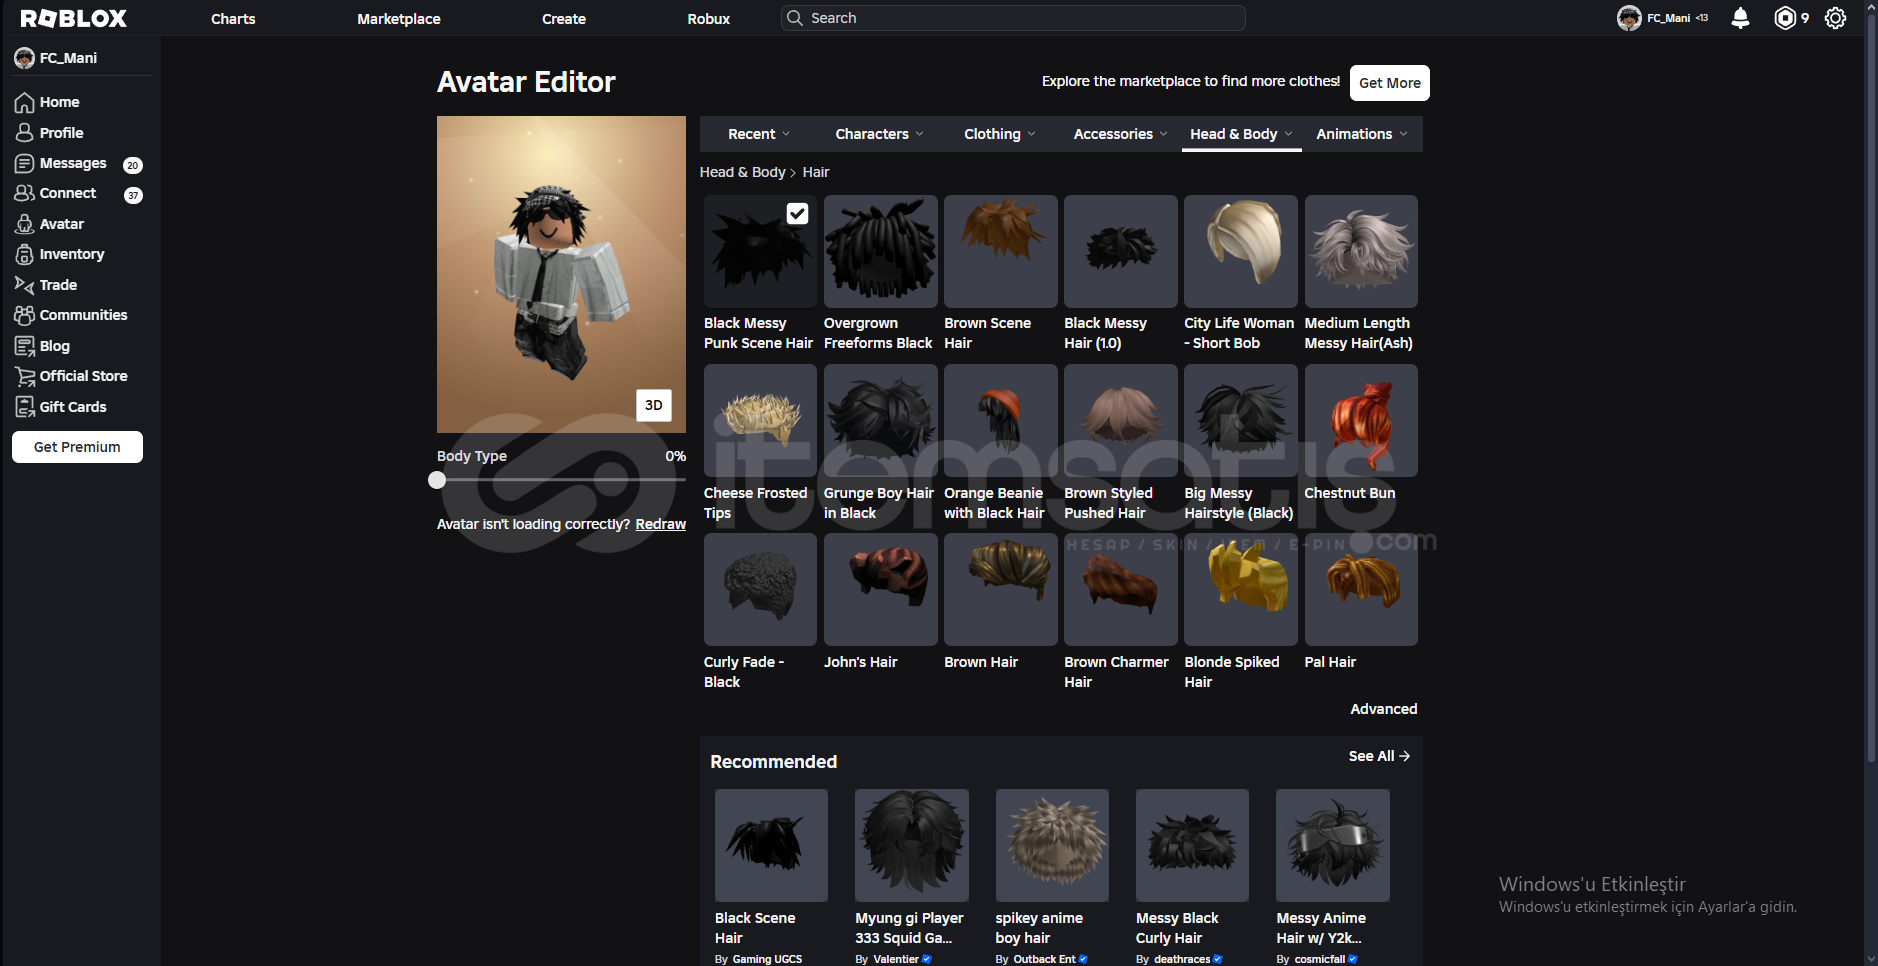This screenshot has height=966, width=1878.
Task: Equip Brown Styled Pushed Hair
Action: pyautogui.click(x=1121, y=420)
